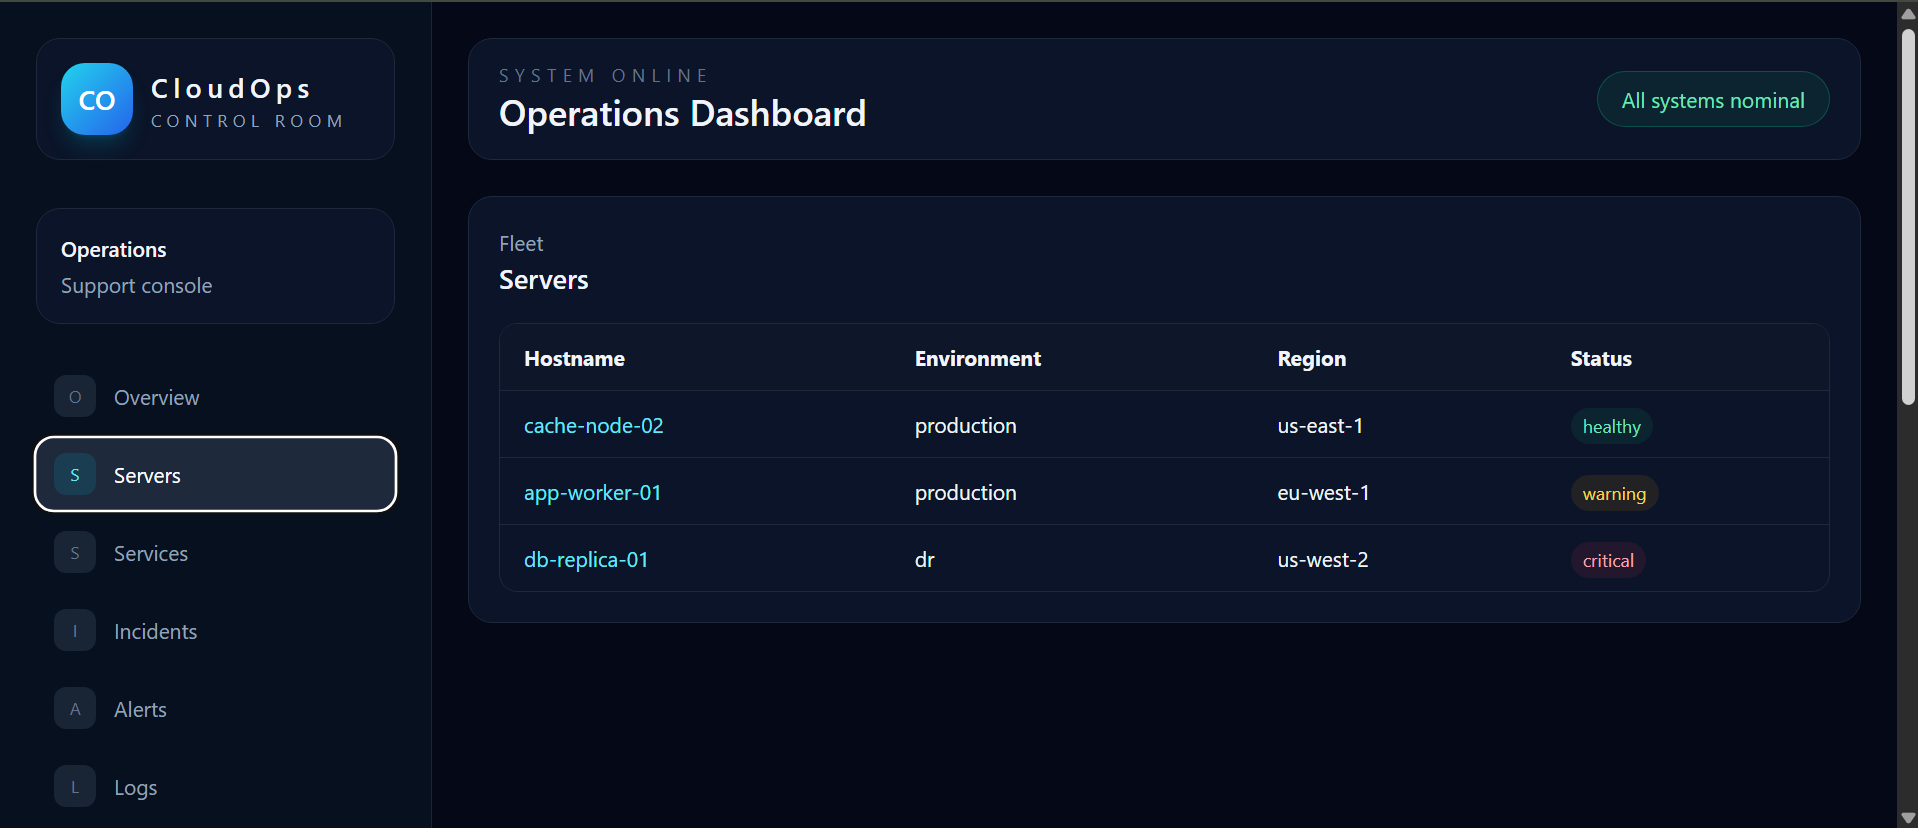This screenshot has height=828, width=1918.
Task: Open the db-replica-01 server link
Action: tap(586, 559)
